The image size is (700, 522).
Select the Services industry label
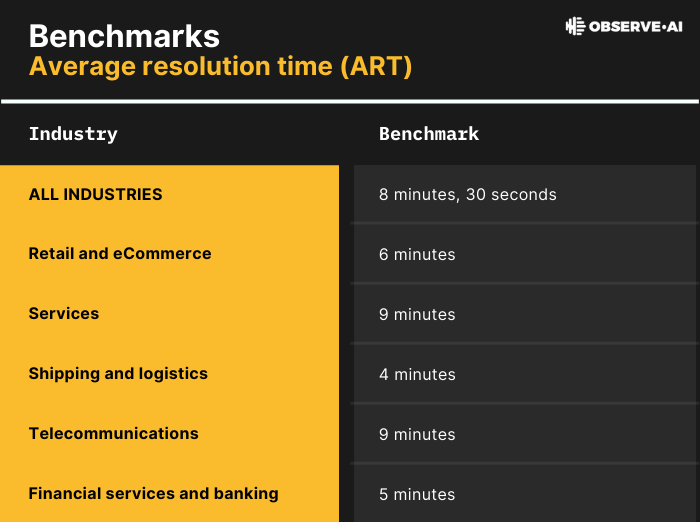pos(64,314)
